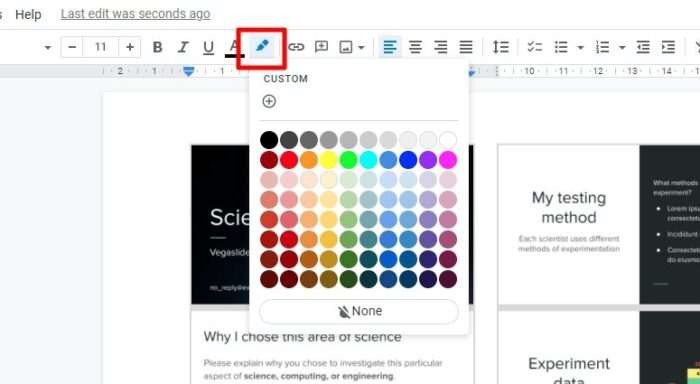Center align the text
The width and height of the screenshot is (700, 384).
pyautogui.click(x=415, y=47)
